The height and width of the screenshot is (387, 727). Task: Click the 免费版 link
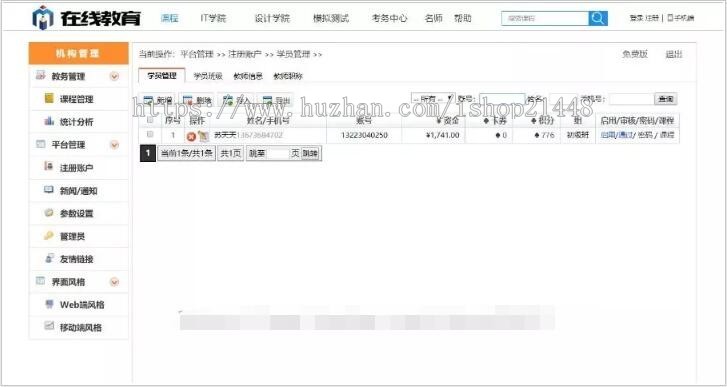click(x=635, y=54)
